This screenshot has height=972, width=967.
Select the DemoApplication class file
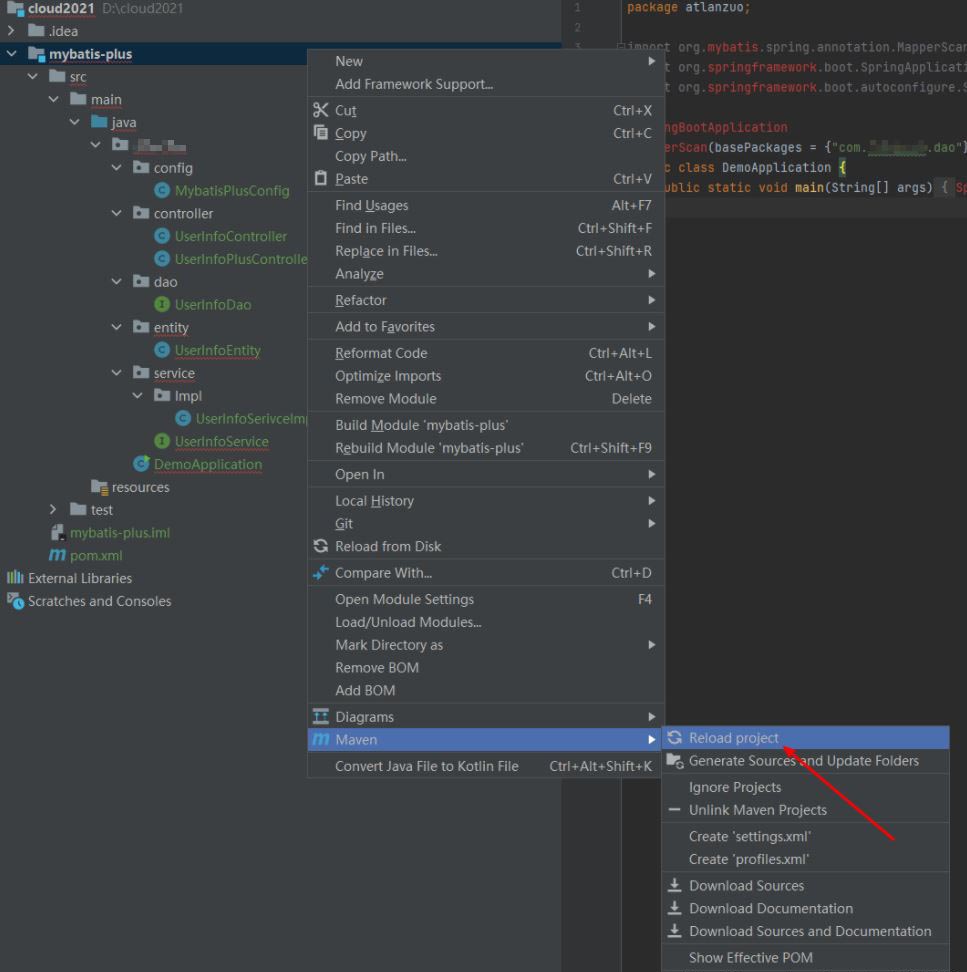(x=207, y=464)
